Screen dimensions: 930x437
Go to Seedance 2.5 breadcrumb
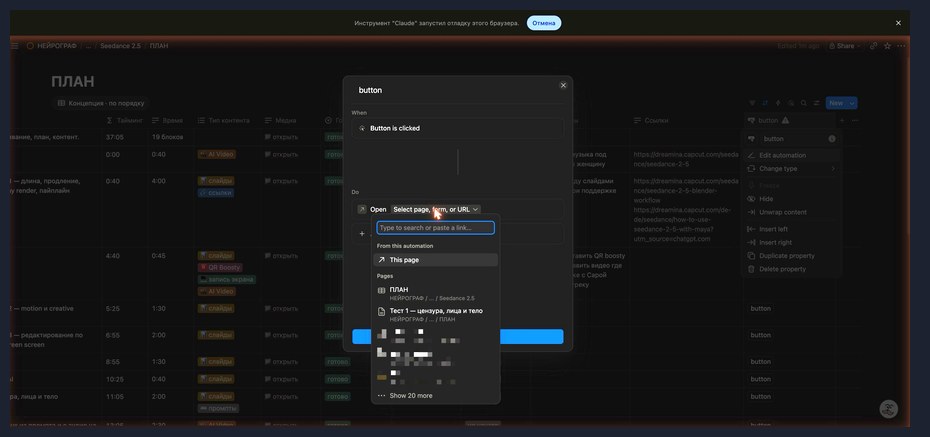click(x=120, y=46)
